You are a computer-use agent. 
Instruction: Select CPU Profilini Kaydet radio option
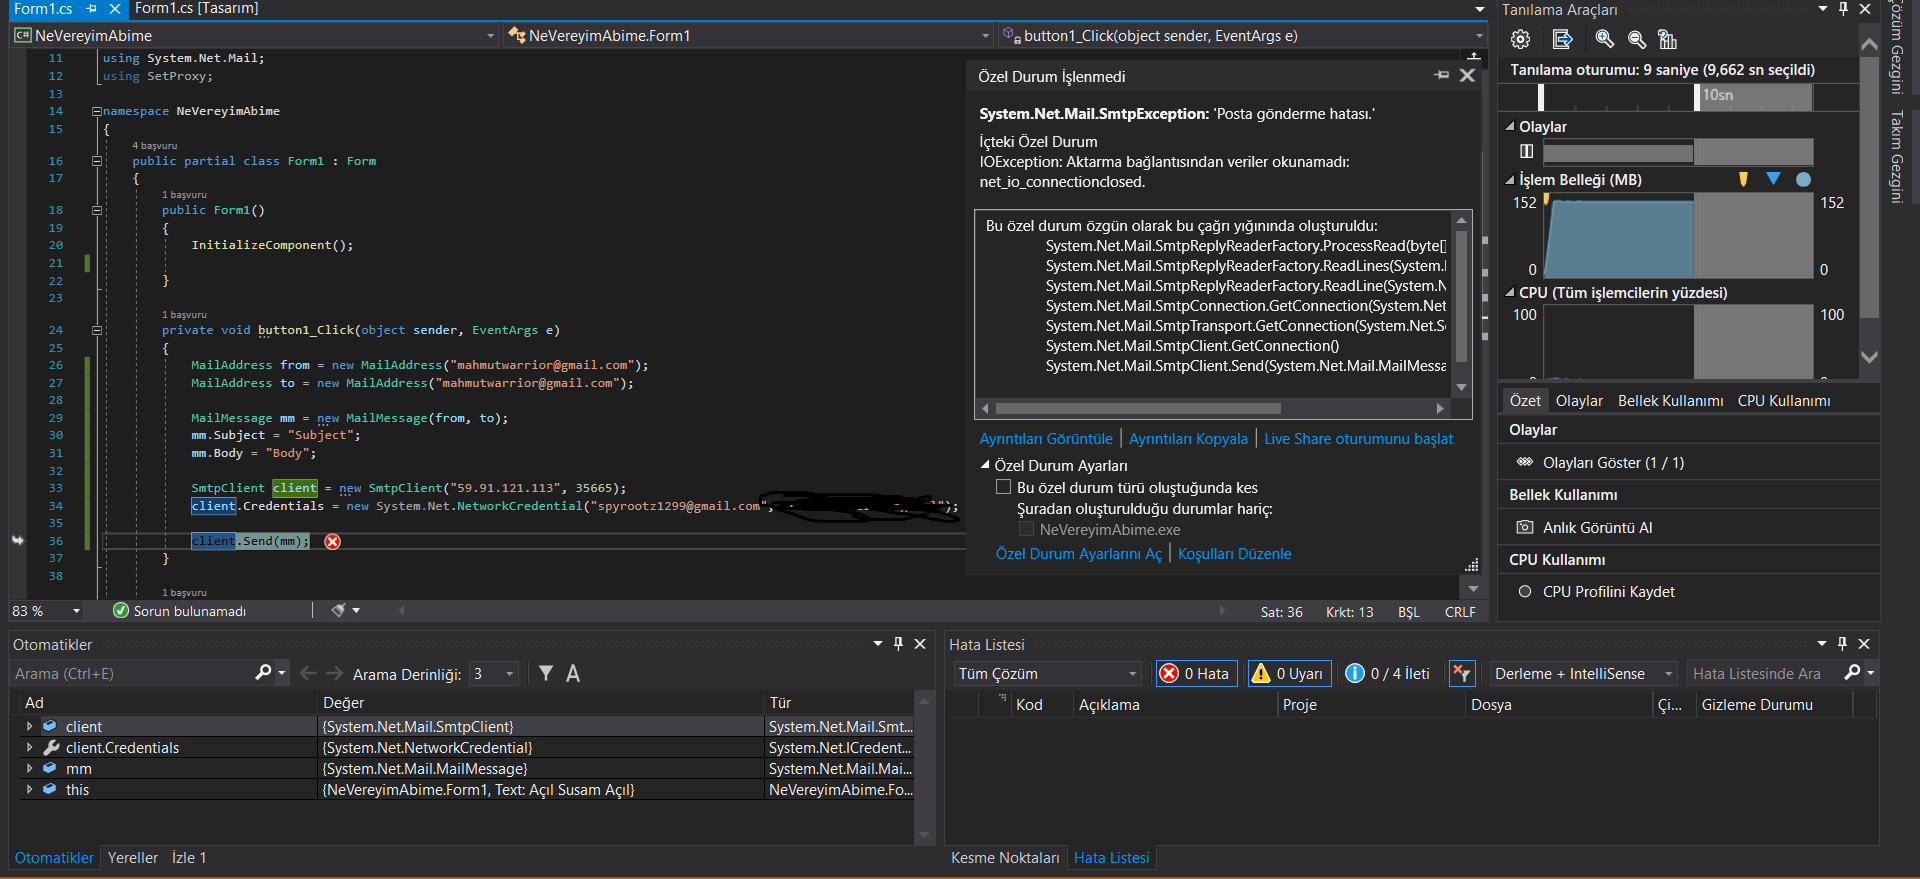(x=1525, y=591)
